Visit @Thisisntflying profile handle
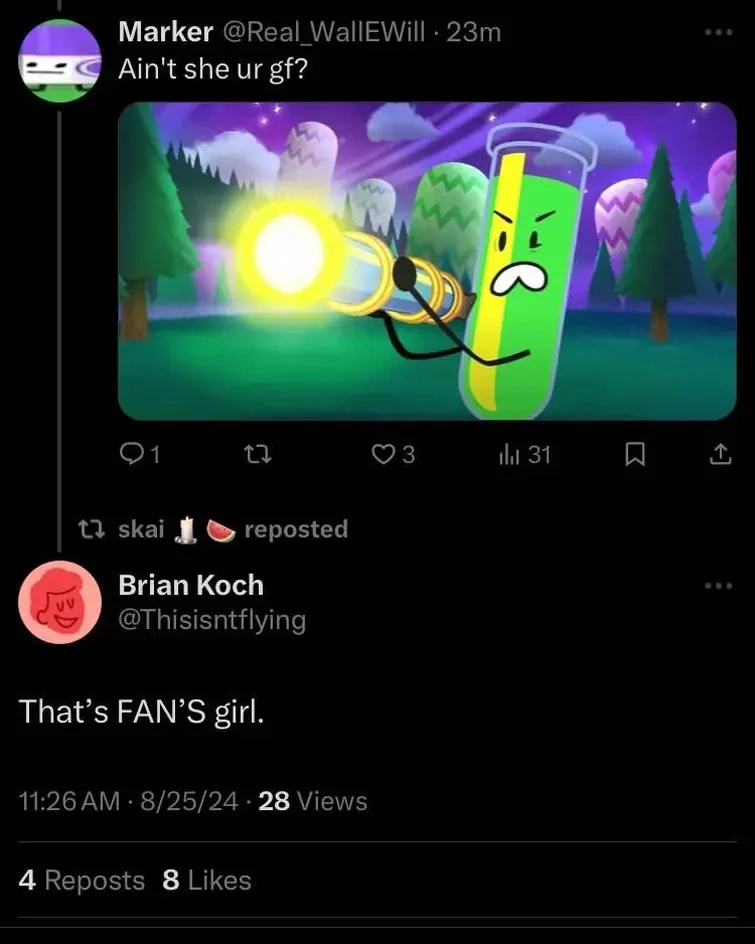755x944 pixels. click(212, 620)
